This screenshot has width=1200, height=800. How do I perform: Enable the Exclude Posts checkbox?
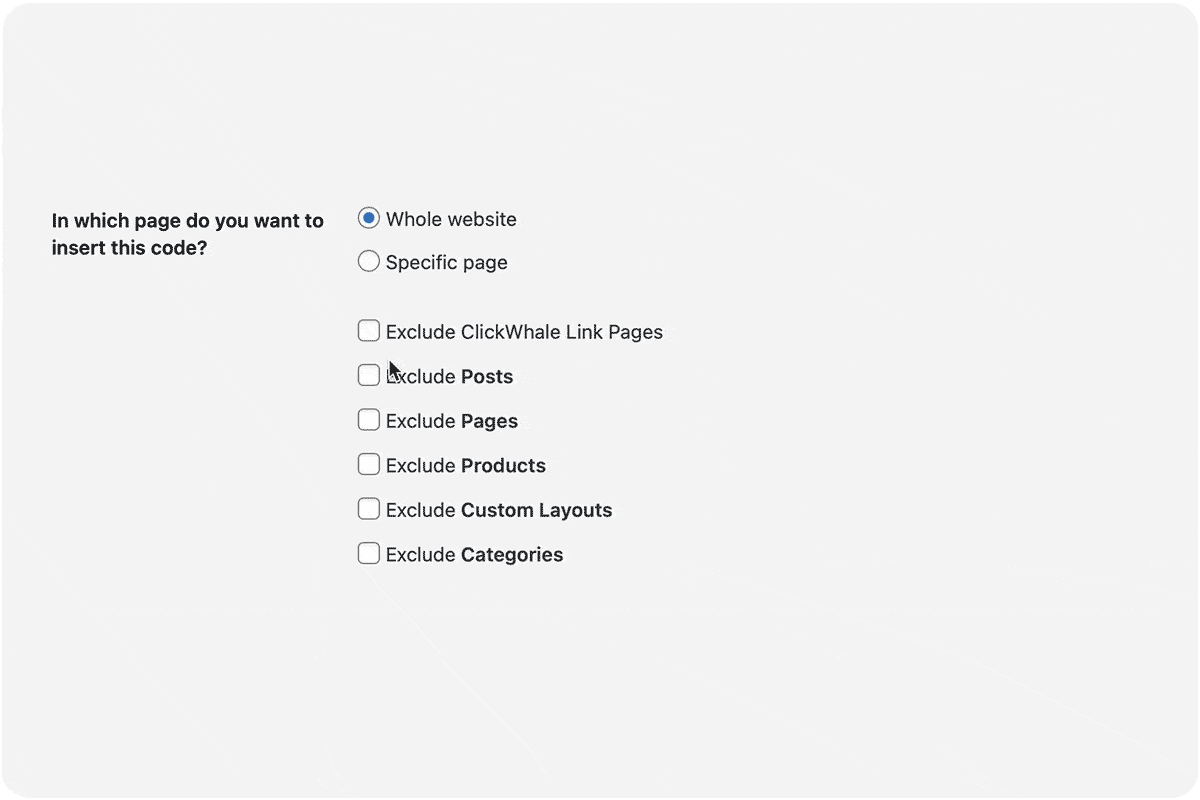(369, 376)
